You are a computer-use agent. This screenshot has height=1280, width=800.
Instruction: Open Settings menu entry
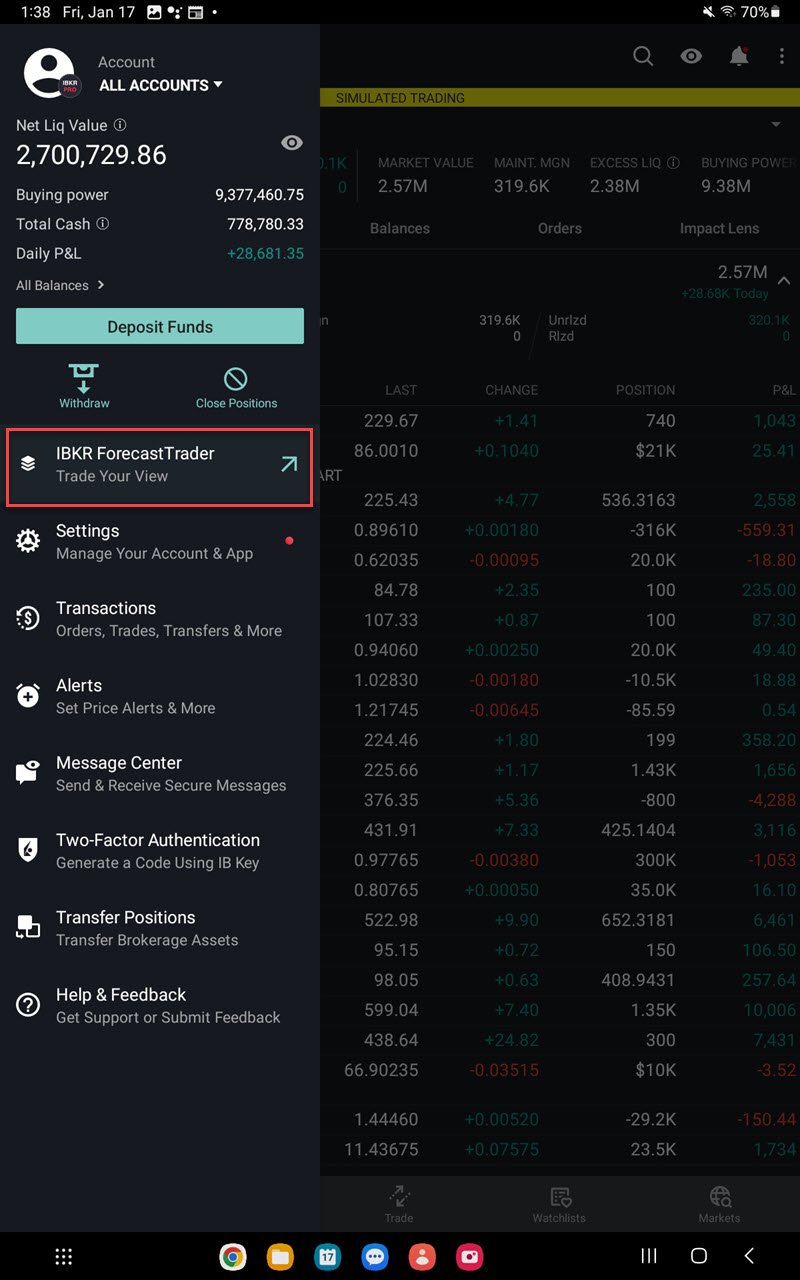[x=160, y=541]
